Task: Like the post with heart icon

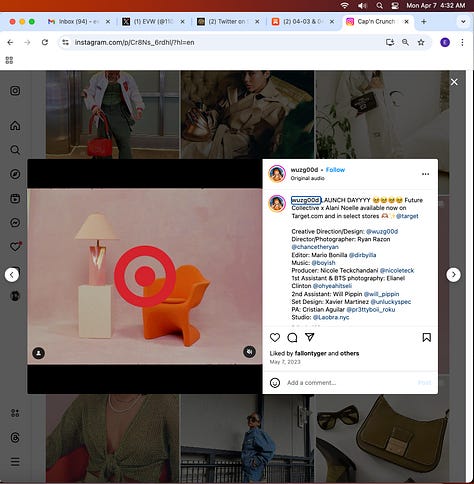Action: (275, 337)
